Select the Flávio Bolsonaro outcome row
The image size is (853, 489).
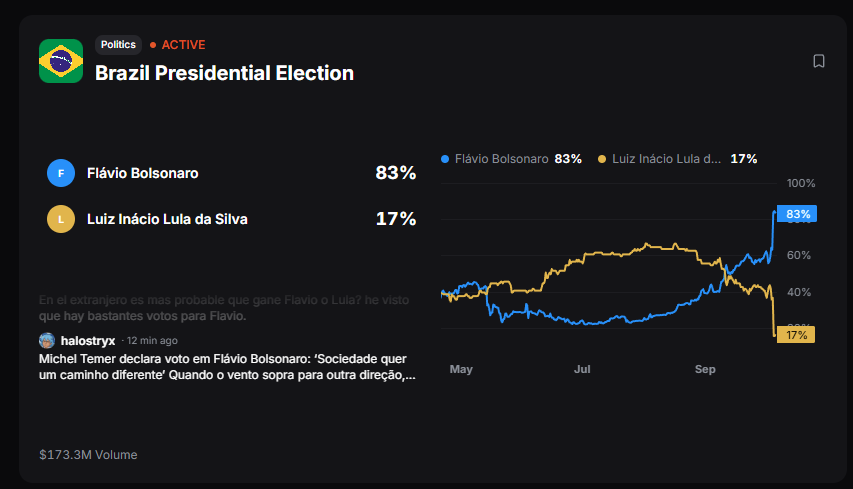[232, 173]
